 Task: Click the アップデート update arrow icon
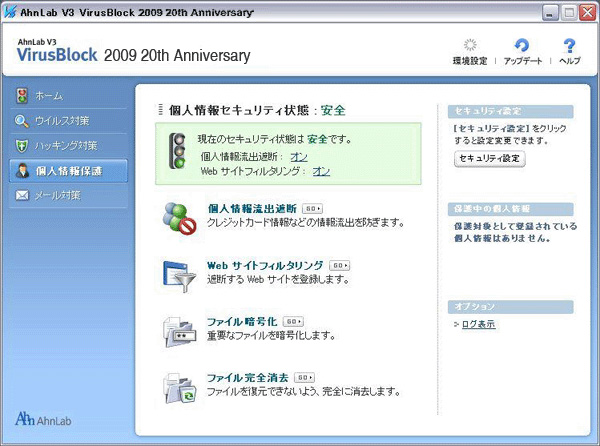[x=522, y=45]
